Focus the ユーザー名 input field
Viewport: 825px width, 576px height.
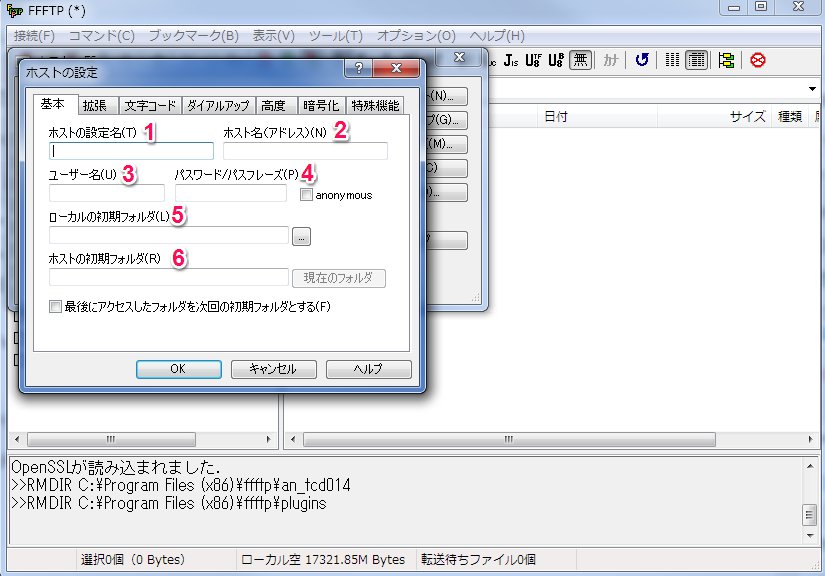[107, 193]
